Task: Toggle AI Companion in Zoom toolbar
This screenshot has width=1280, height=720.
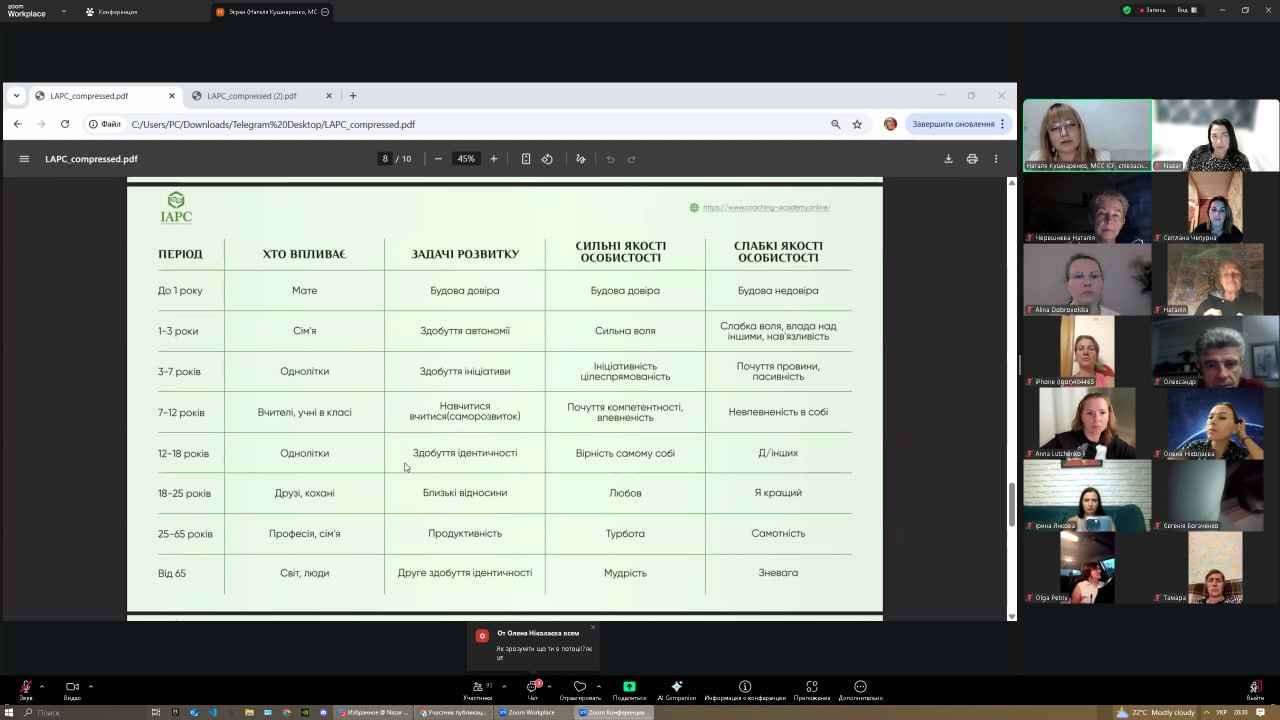Action: point(676,687)
